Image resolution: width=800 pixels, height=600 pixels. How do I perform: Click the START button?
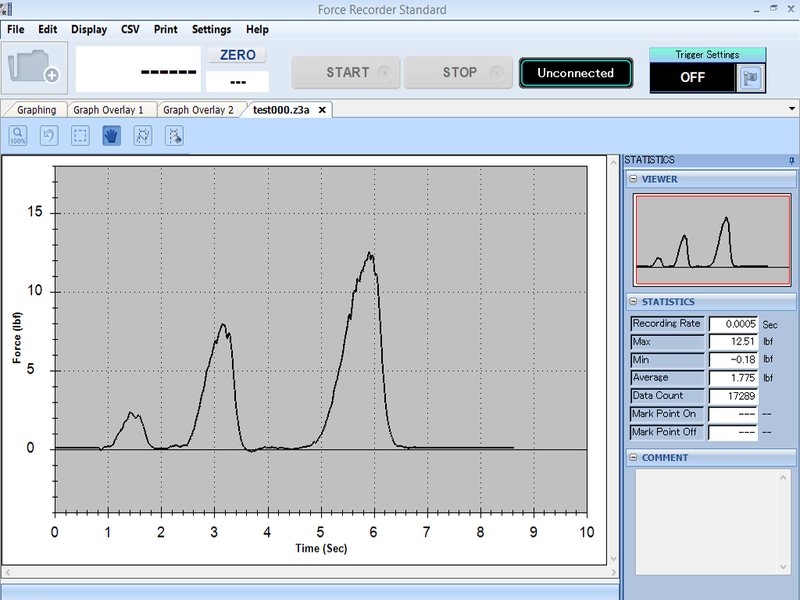347,73
